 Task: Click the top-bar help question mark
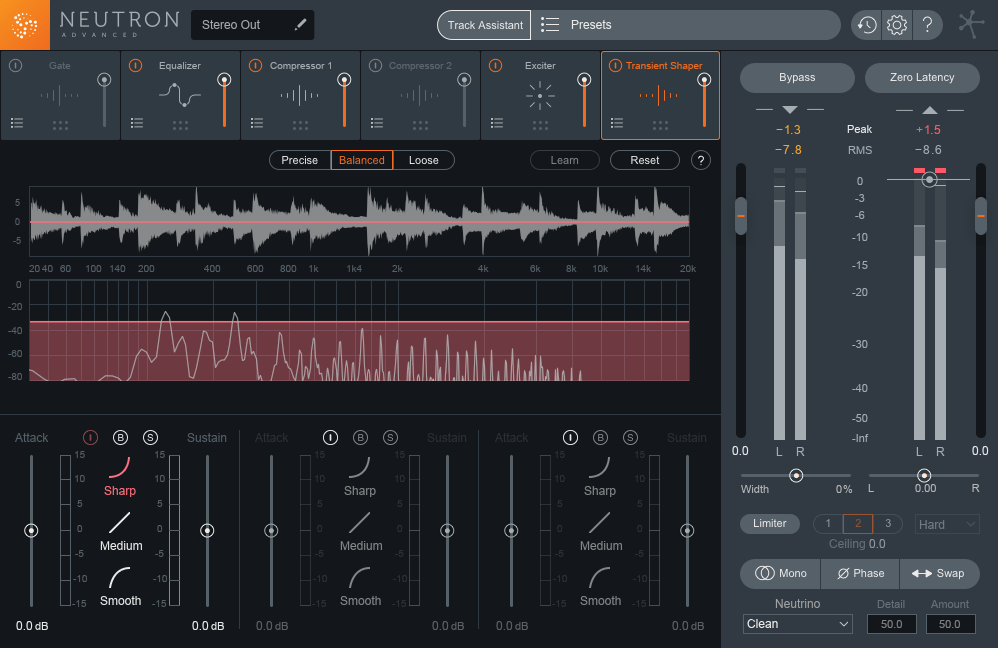click(927, 25)
